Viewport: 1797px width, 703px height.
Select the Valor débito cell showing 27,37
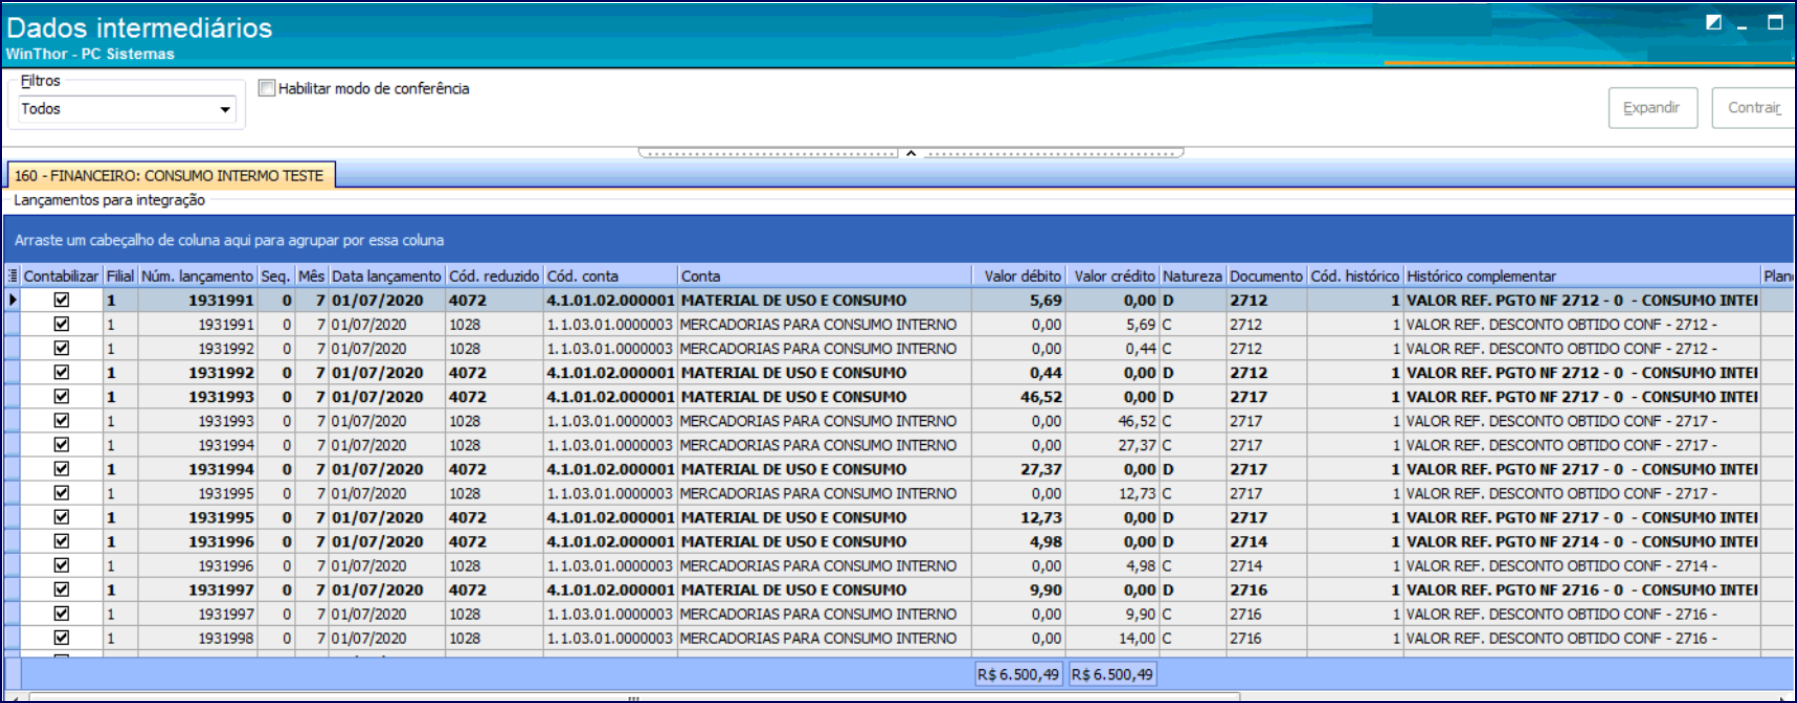pyautogui.click(x=1019, y=469)
